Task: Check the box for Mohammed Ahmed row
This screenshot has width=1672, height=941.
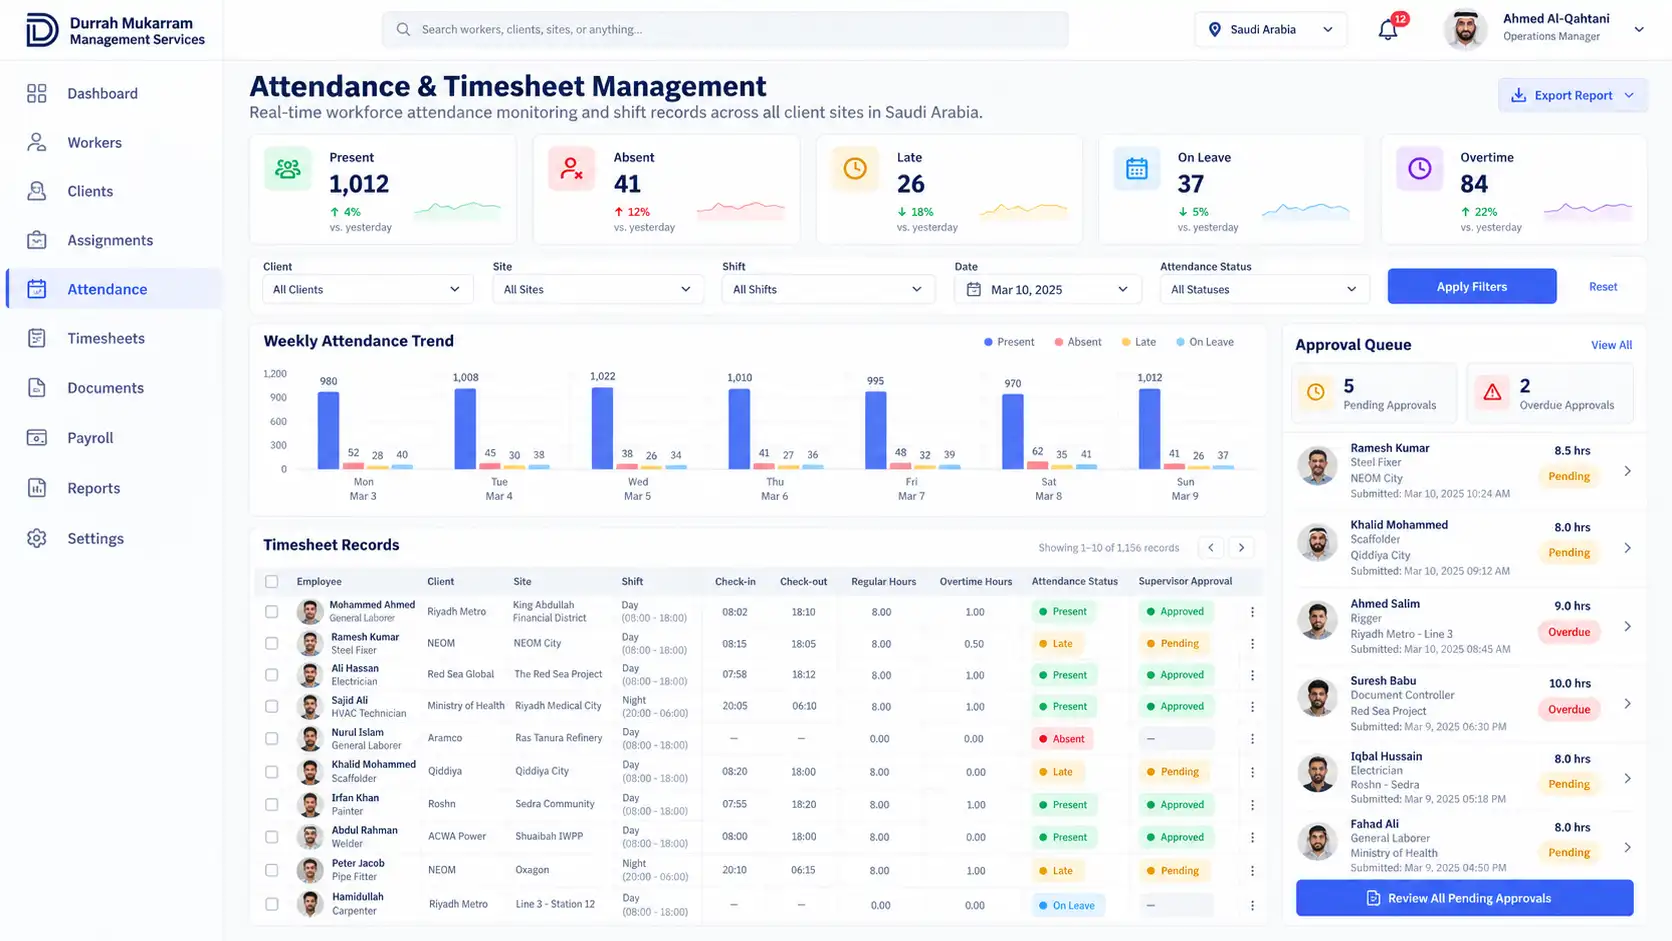Action: pos(271,611)
